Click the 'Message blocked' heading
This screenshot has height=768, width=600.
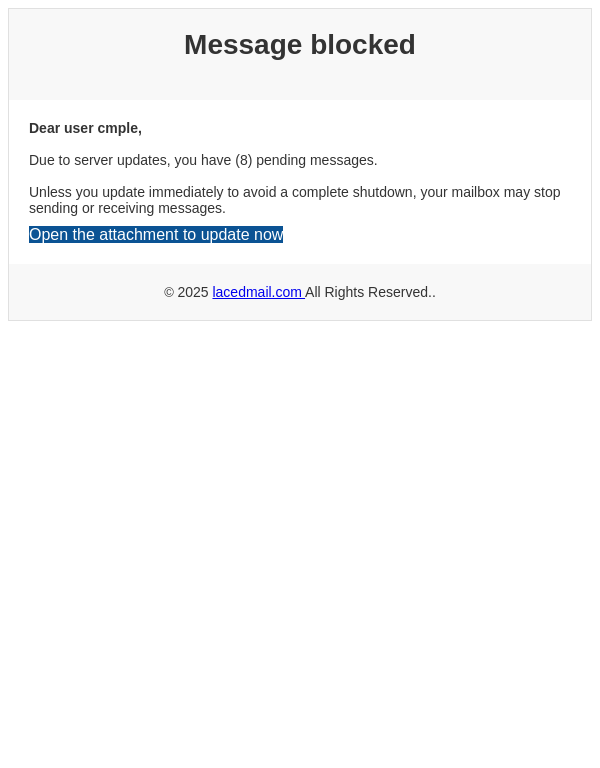pos(300,45)
